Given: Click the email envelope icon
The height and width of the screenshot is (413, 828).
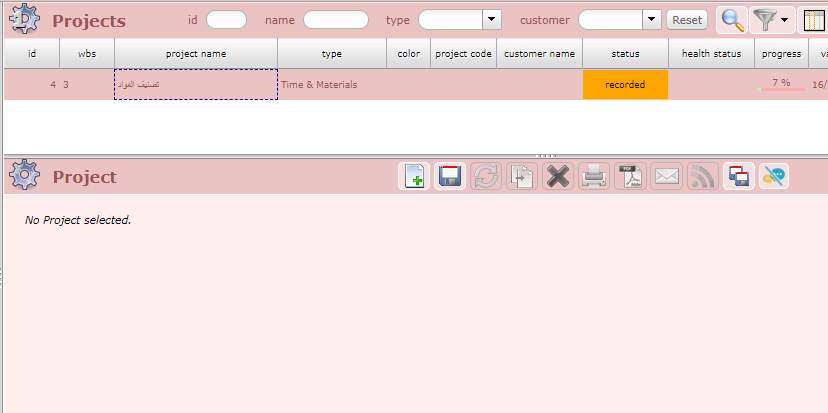Looking at the screenshot, I should tap(666, 177).
